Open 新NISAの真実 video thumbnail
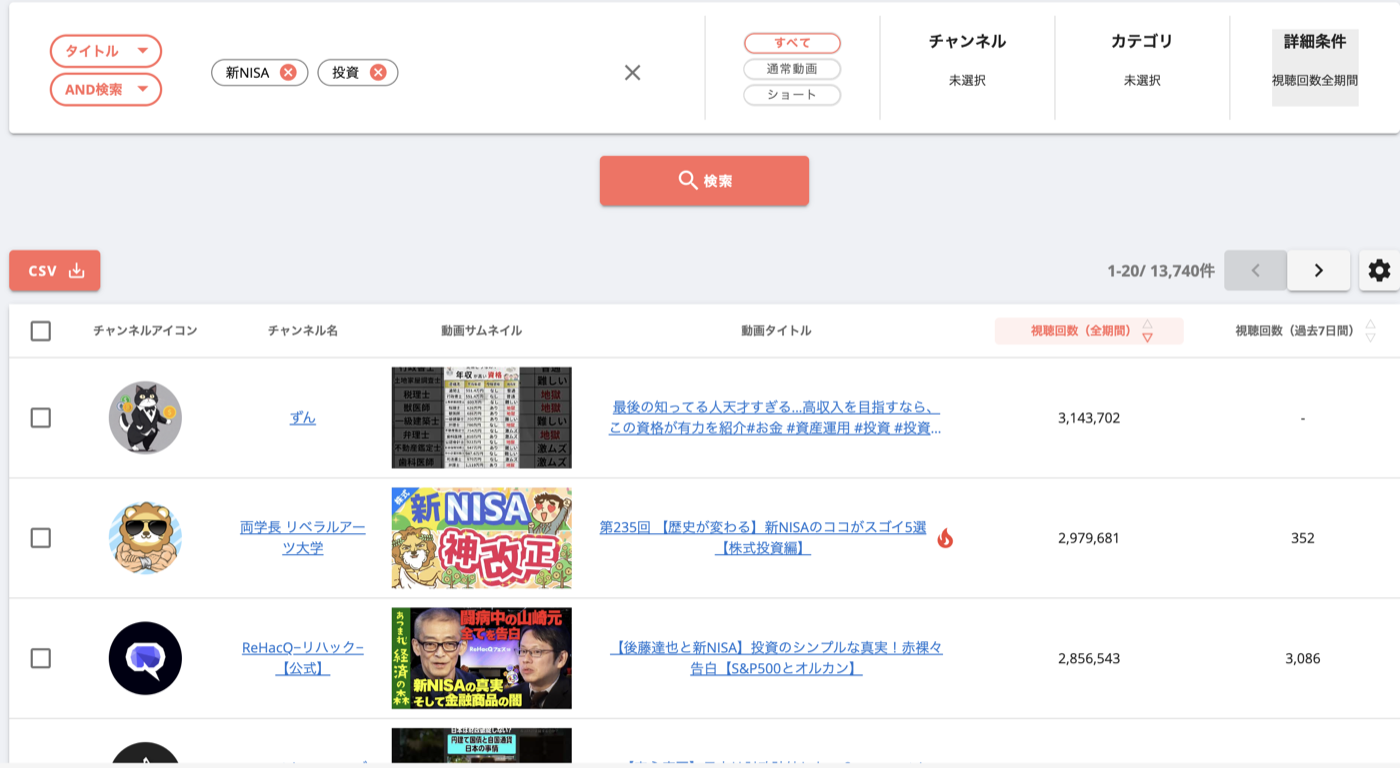 click(x=482, y=658)
